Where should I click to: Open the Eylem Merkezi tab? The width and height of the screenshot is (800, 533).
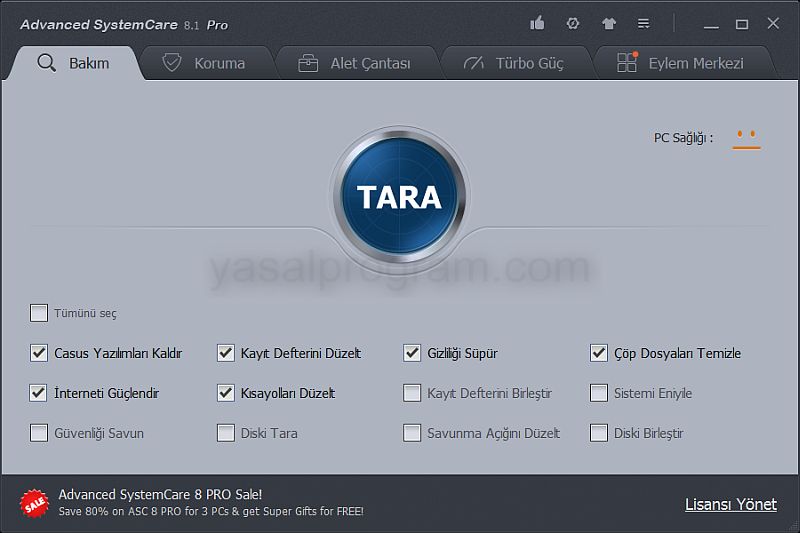point(681,63)
